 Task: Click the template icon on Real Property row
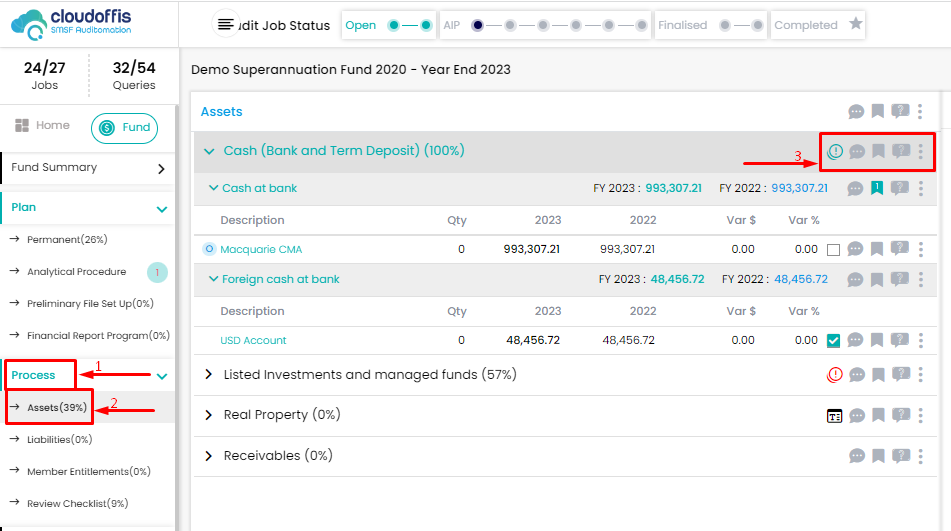coord(835,416)
